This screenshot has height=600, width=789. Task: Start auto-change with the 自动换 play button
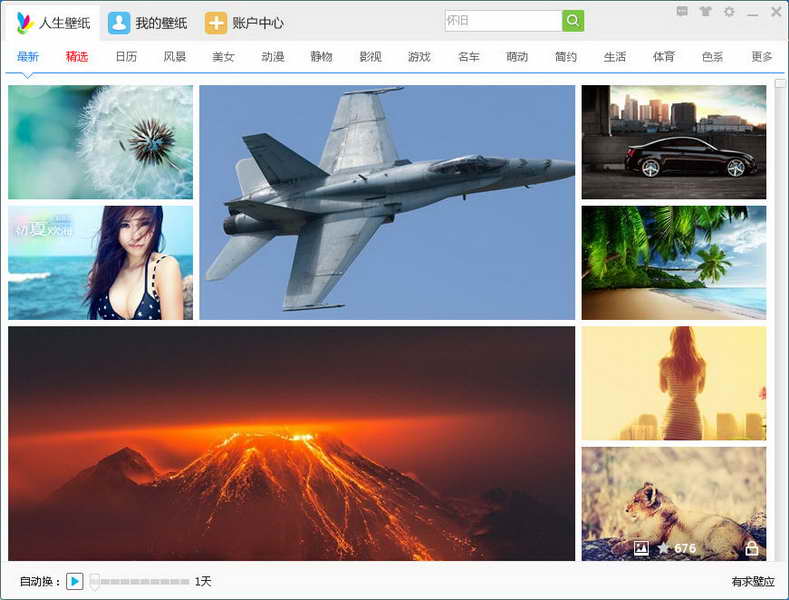[75, 581]
